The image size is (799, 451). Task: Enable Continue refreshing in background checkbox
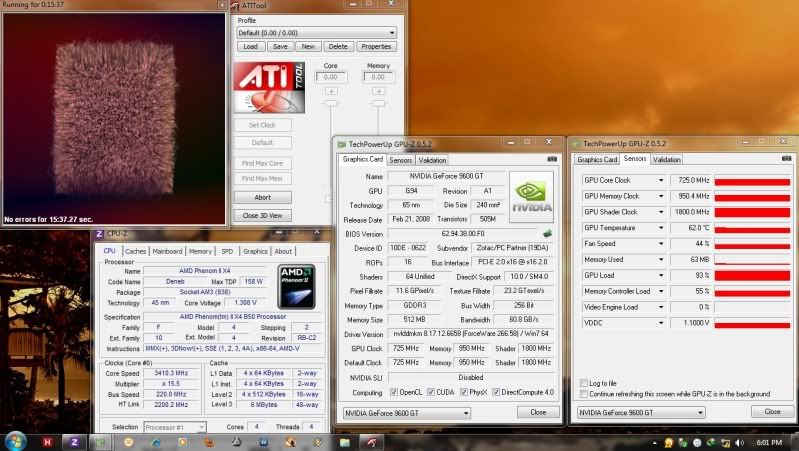click(584, 394)
